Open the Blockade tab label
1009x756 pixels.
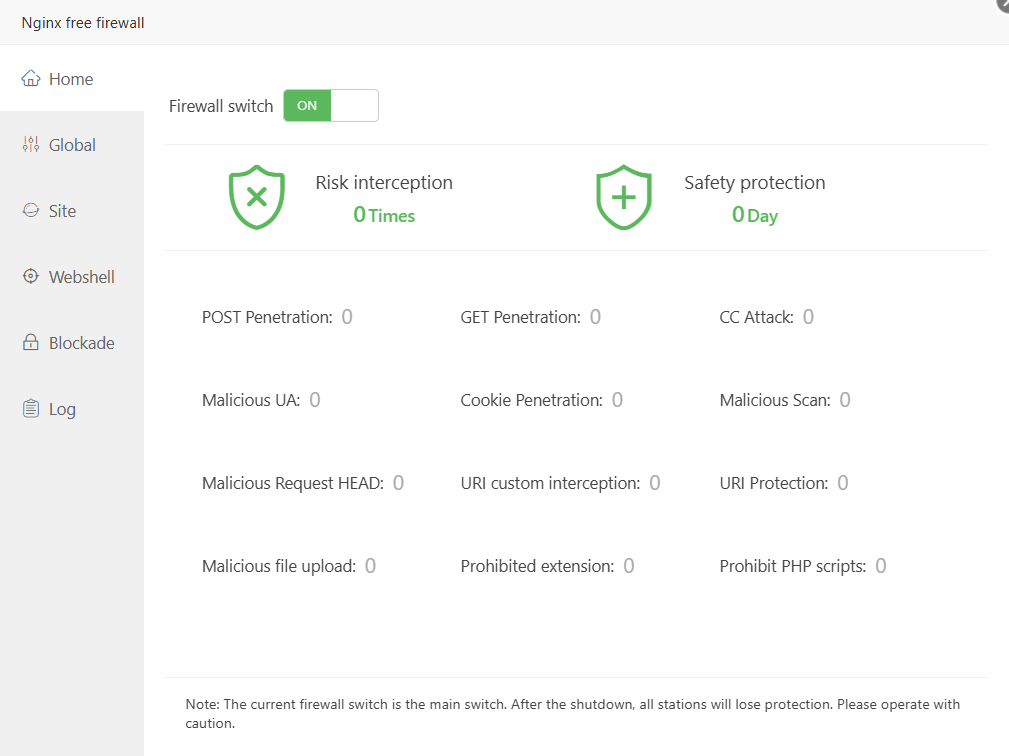pos(82,343)
